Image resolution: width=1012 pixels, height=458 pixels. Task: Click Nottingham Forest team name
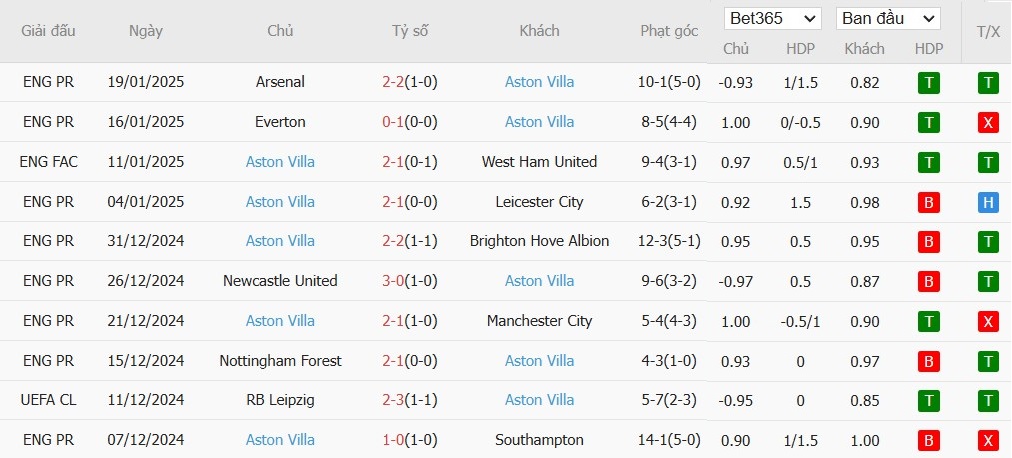tap(280, 361)
